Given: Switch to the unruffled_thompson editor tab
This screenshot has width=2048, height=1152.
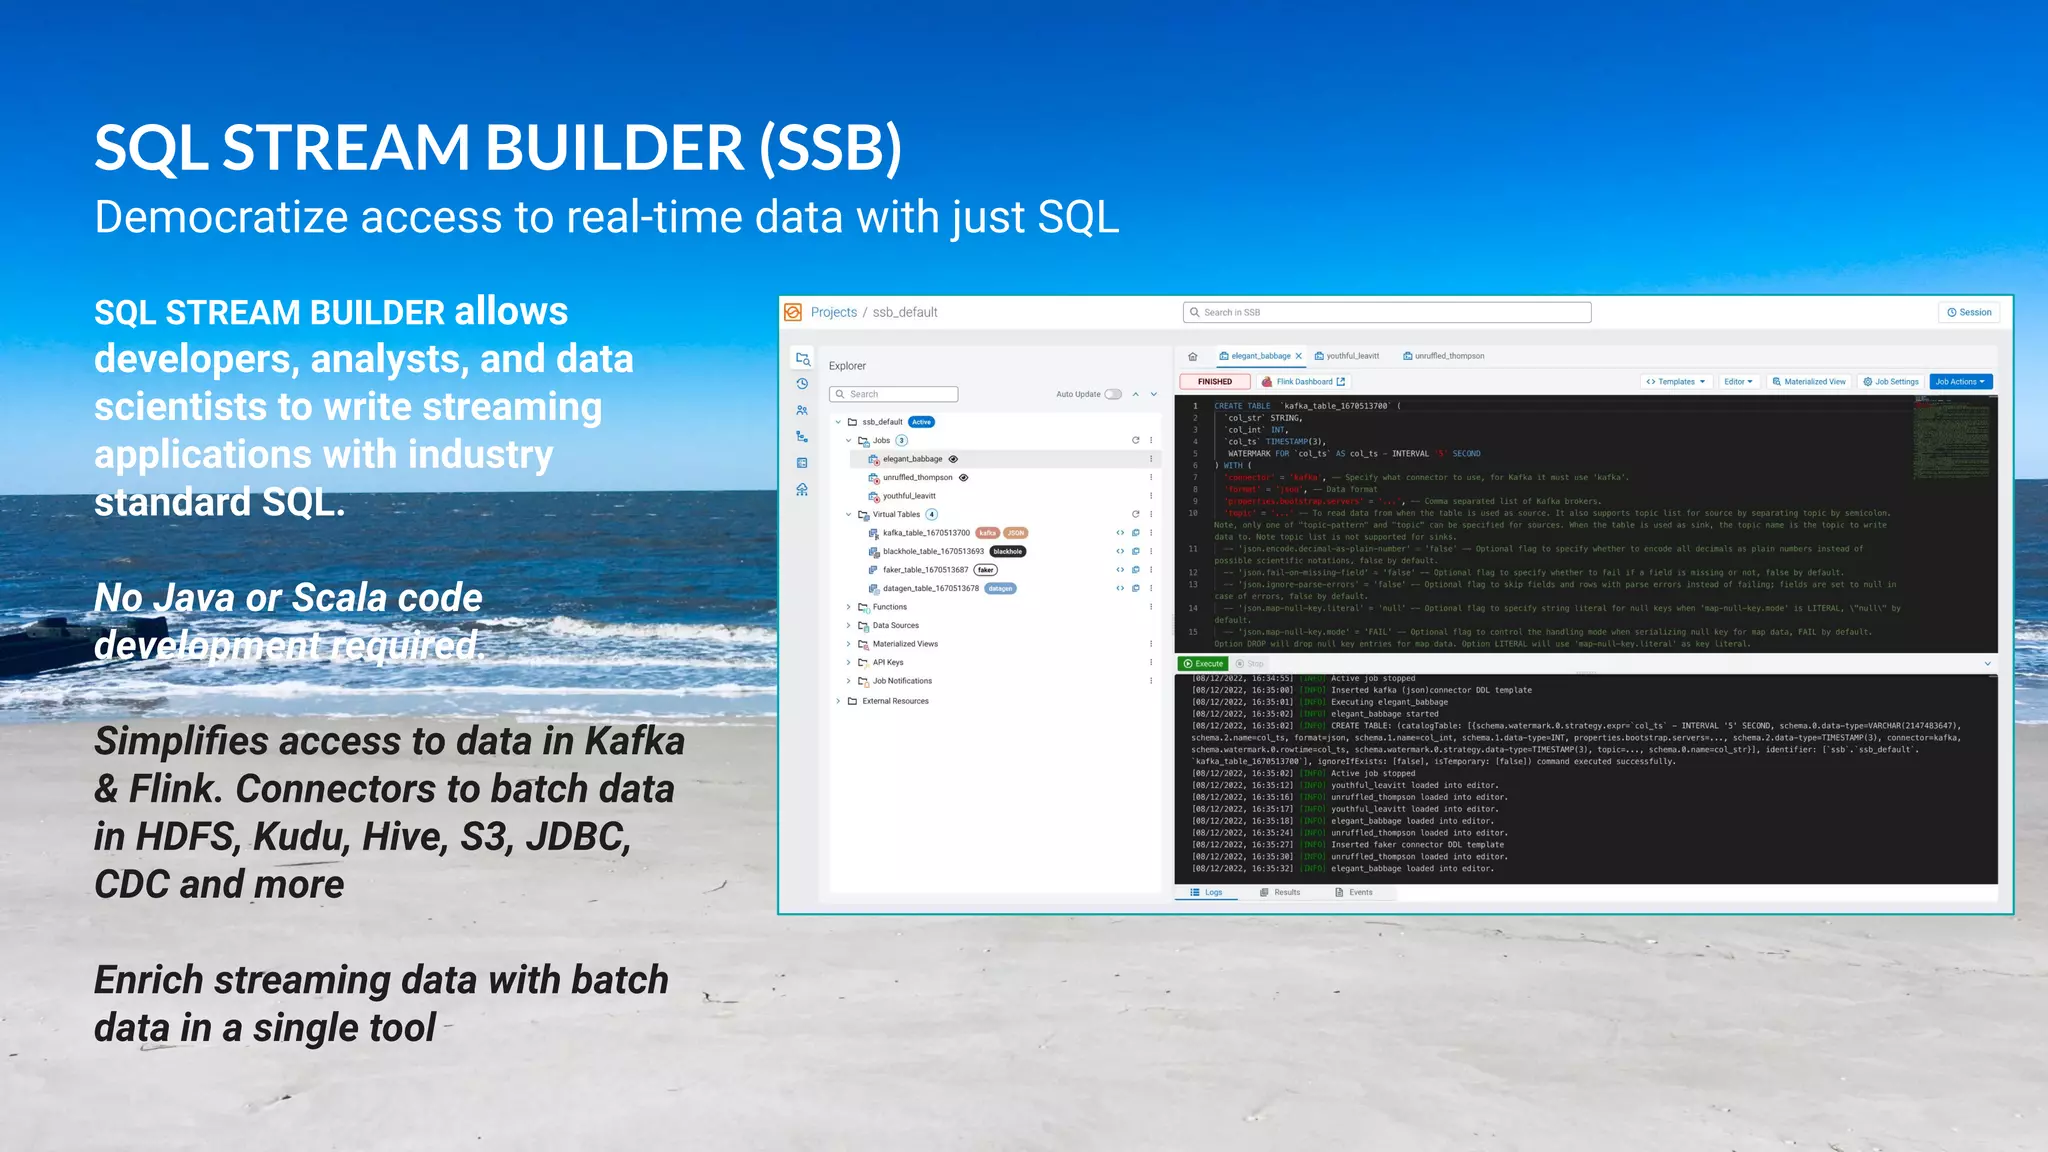Looking at the screenshot, I should point(1443,356).
